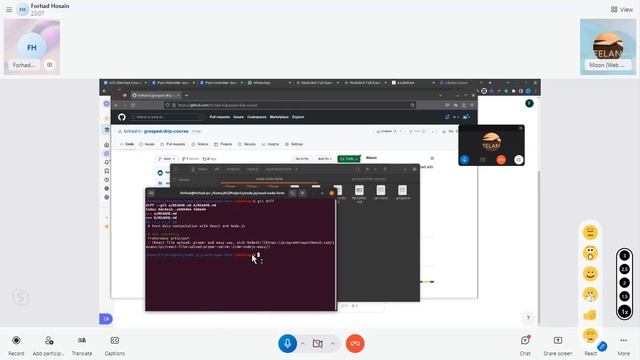This screenshot has width=640, height=360.
Task: Open Explore in GitHub header
Action: tap(298, 117)
